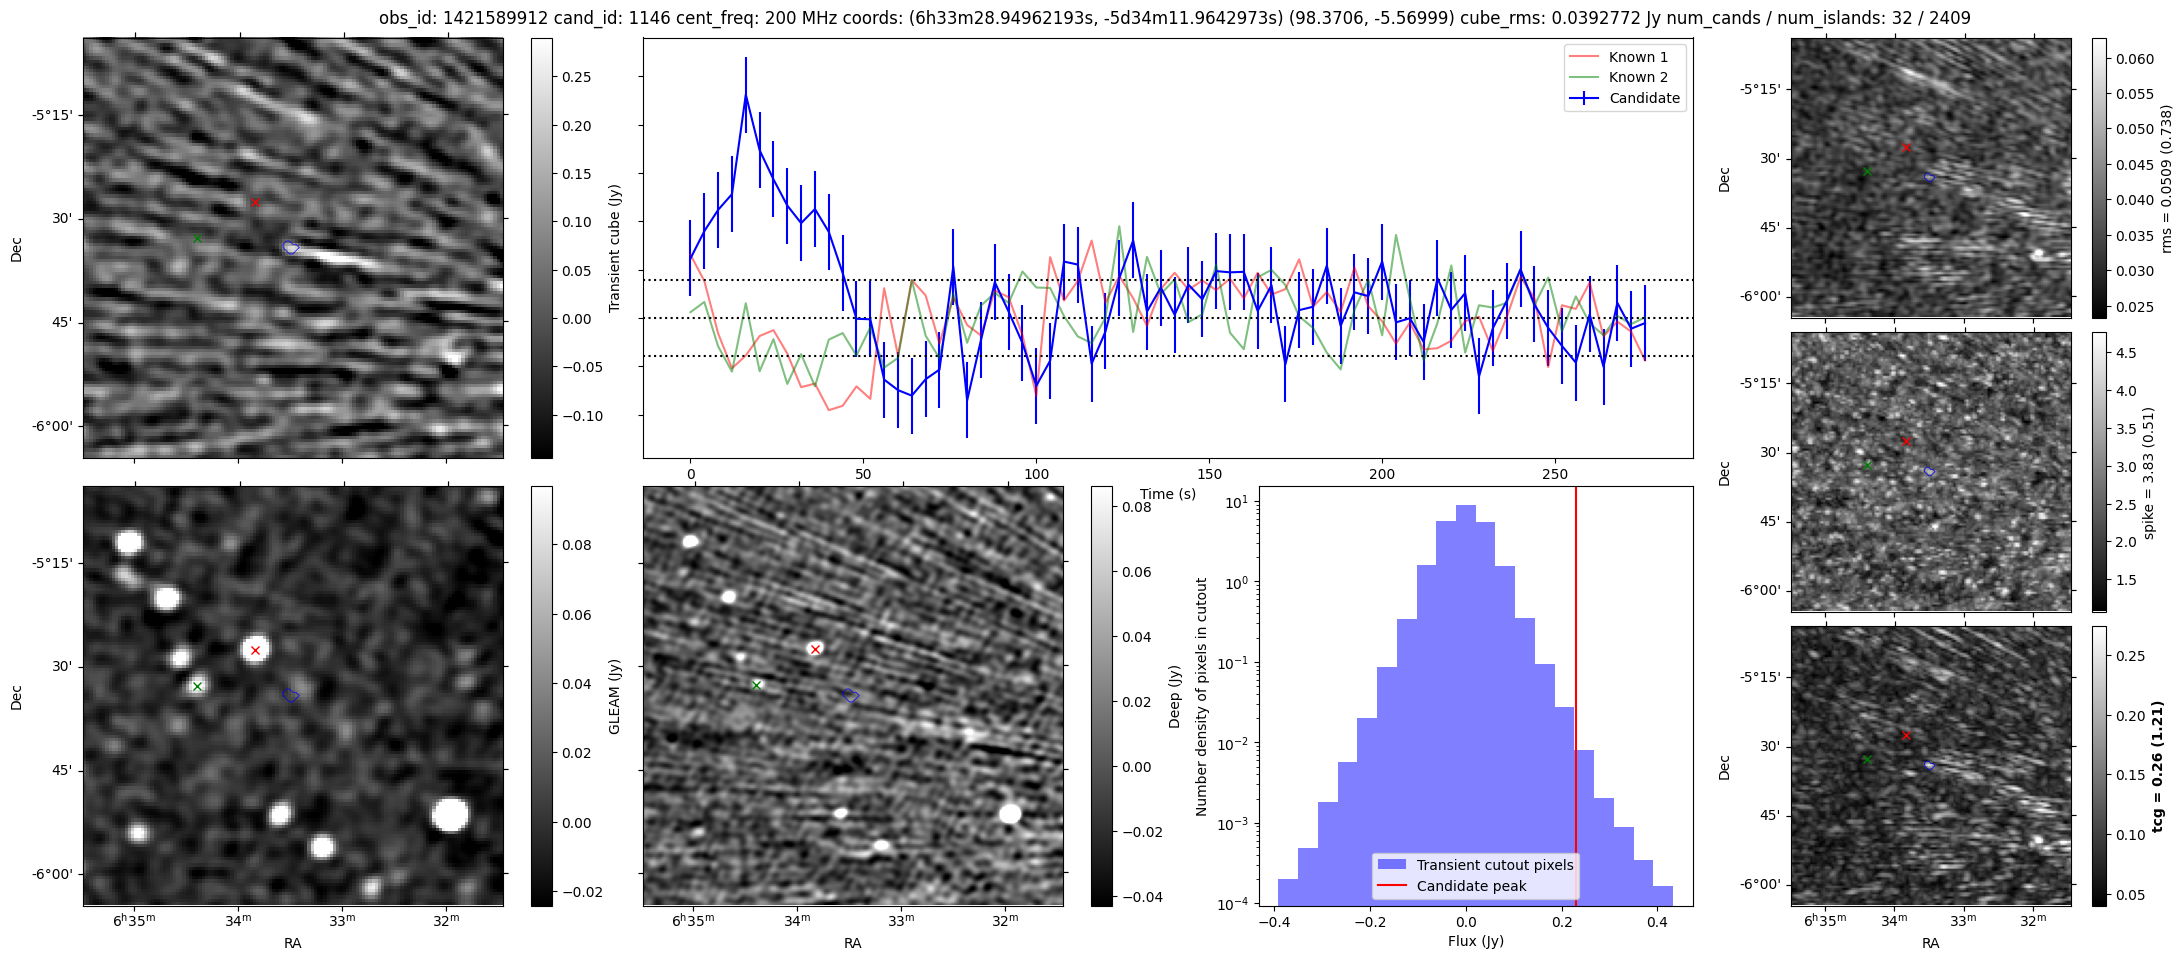Click red X marker in GLEAM image

(255, 651)
